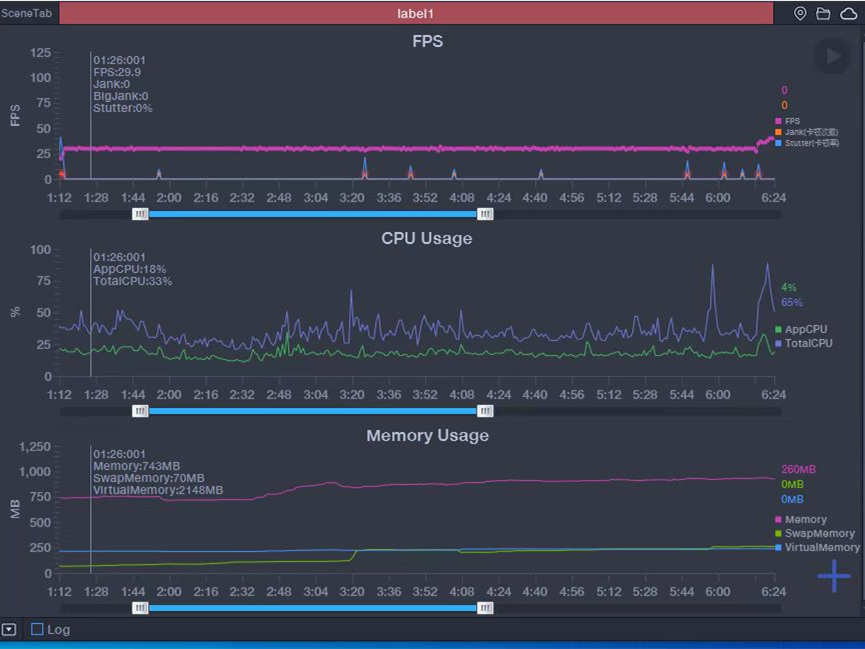Click the cloud upload icon
865x649 pixels.
[x=848, y=14]
